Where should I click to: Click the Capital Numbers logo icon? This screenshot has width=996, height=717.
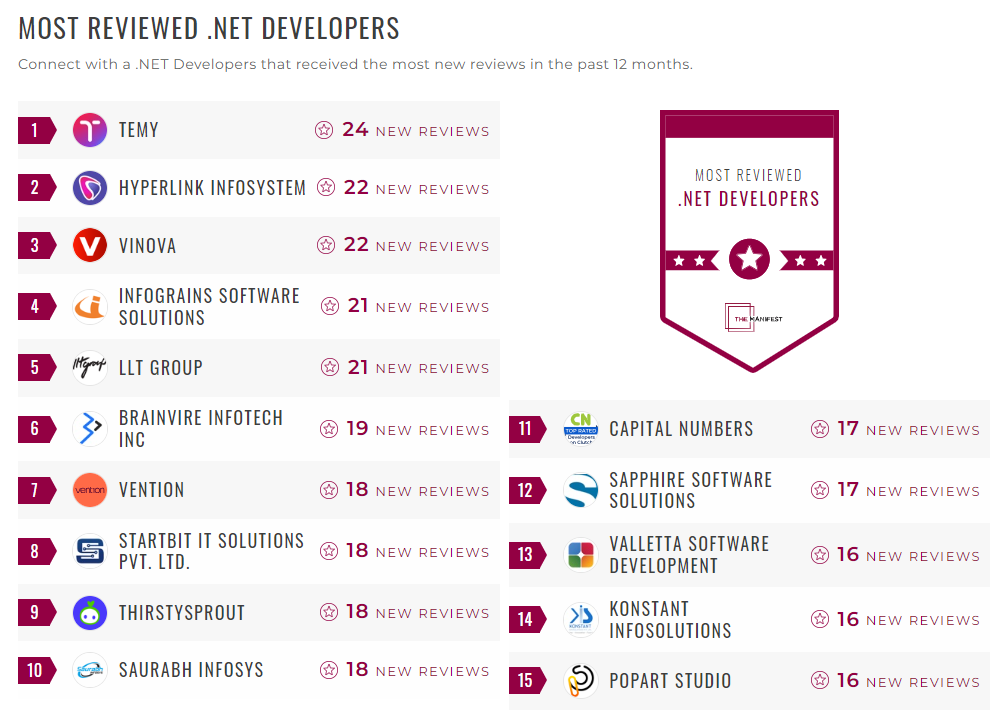pos(581,429)
